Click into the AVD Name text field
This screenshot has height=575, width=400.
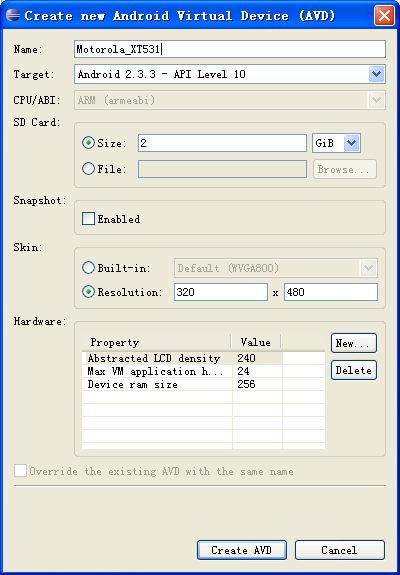tap(230, 49)
